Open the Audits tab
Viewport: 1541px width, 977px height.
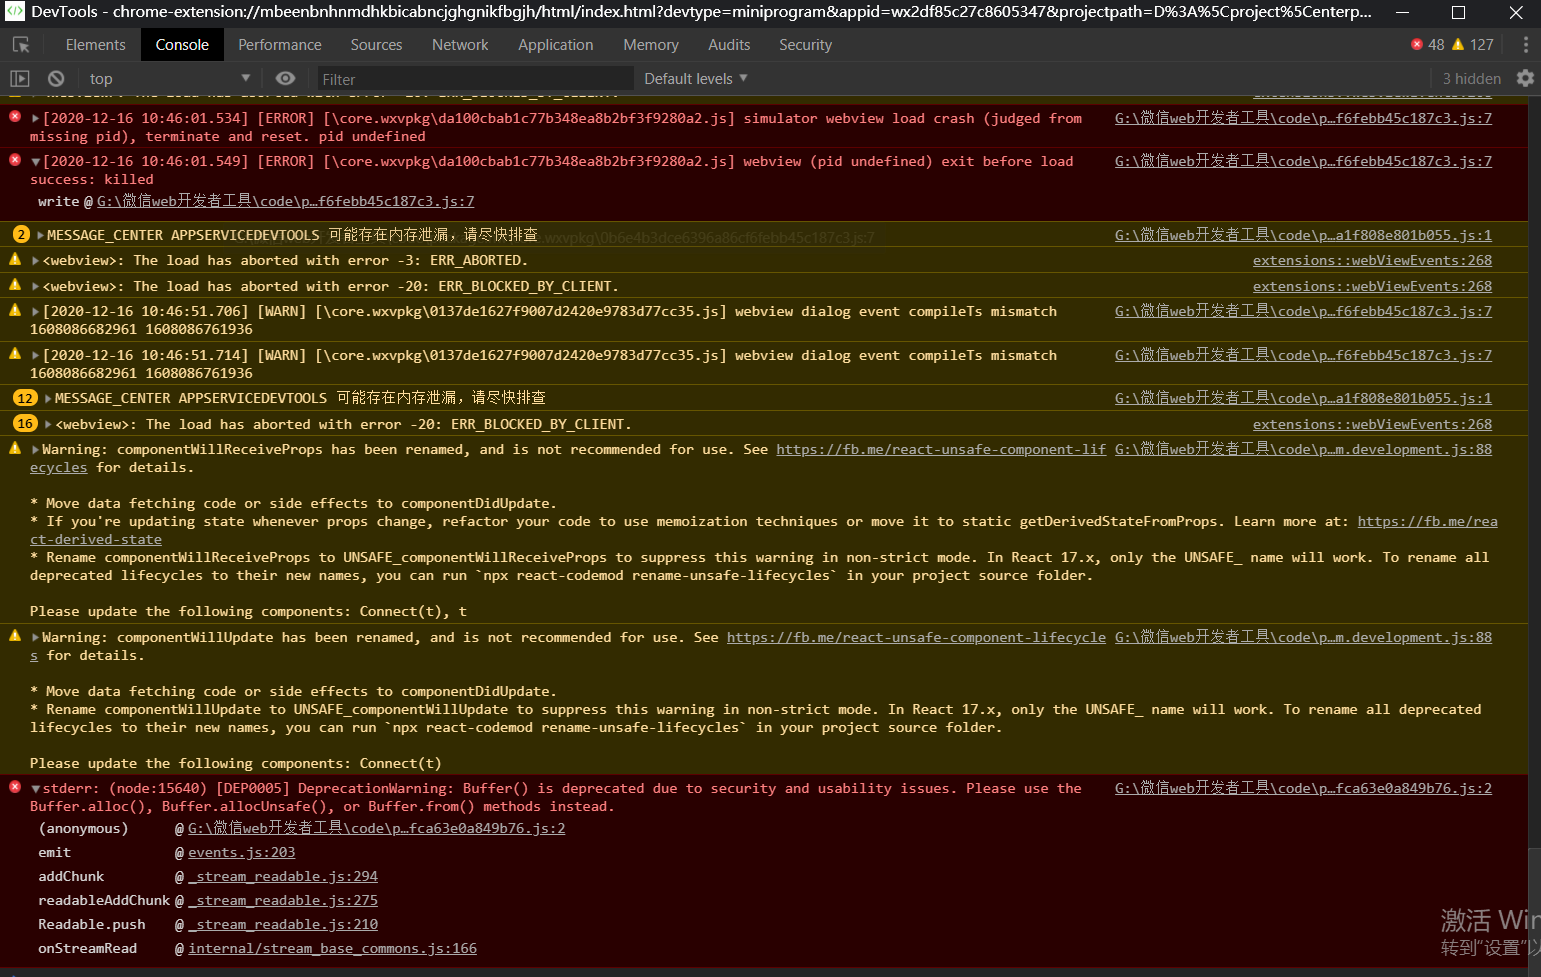[x=729, y=45]
